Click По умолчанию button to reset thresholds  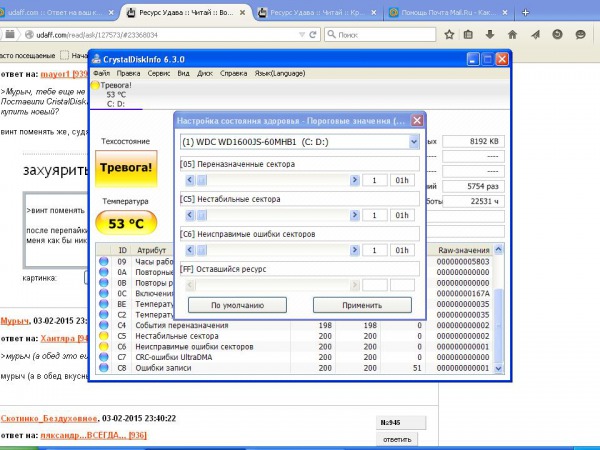237,305
